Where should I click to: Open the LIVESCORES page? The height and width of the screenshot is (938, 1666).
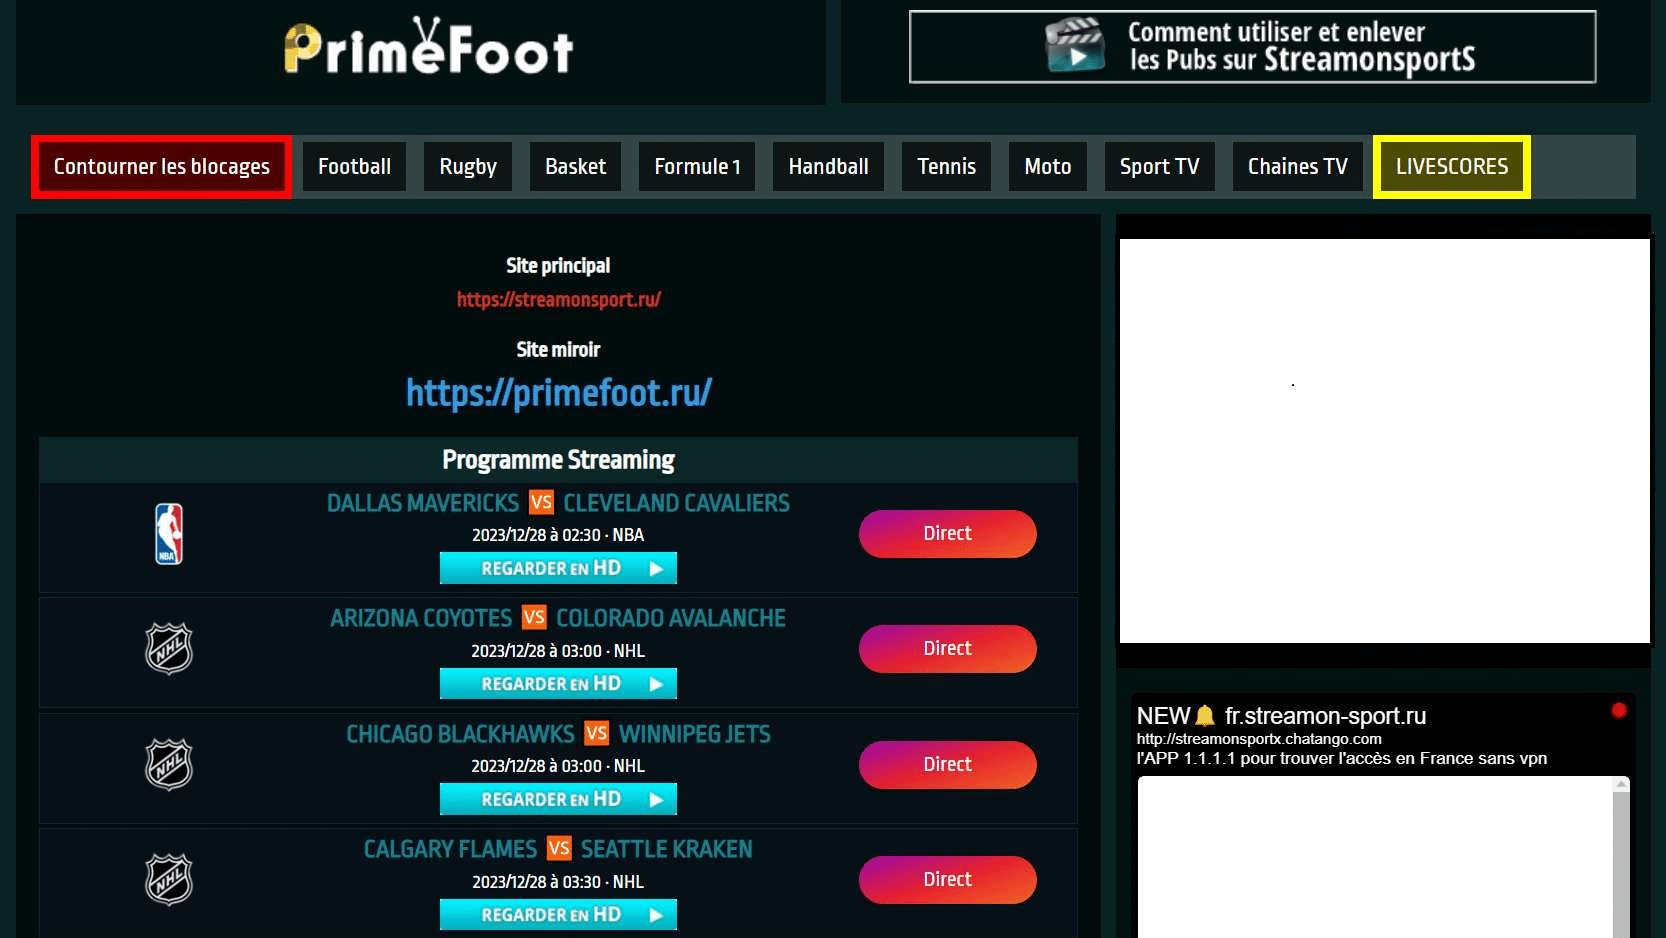pos(1452,167)
